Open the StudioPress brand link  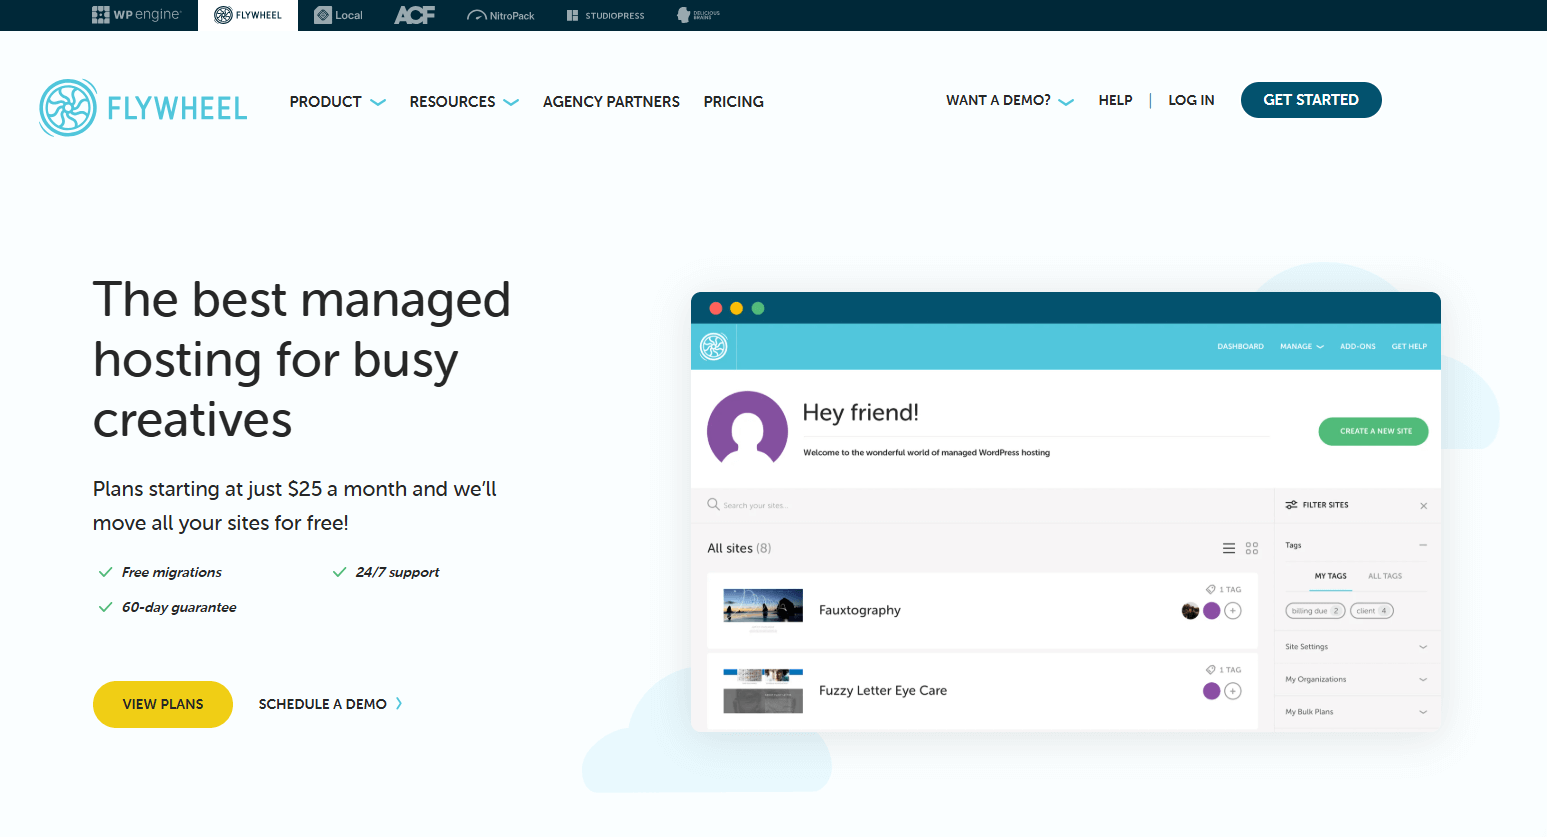605,15
